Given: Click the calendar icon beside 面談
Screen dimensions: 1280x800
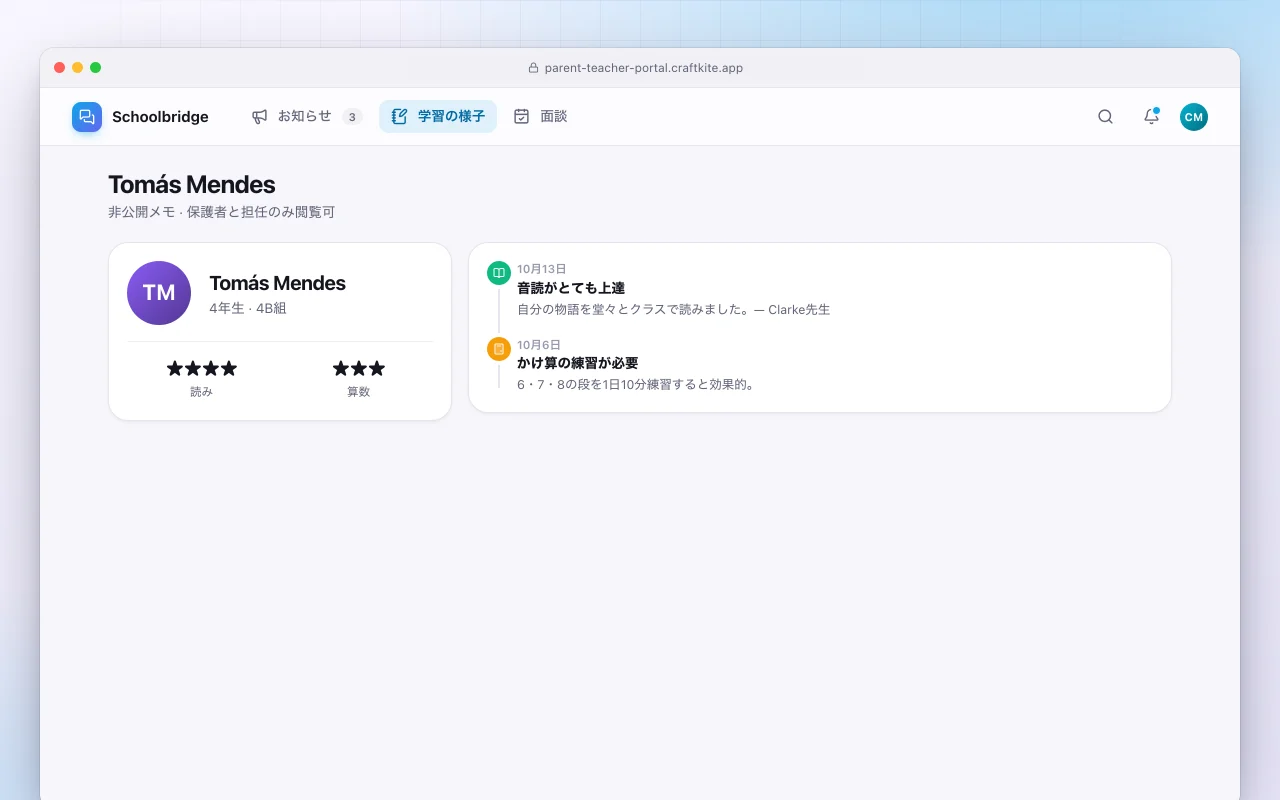Looking at the screenshot, I should (x=521, y=116).
